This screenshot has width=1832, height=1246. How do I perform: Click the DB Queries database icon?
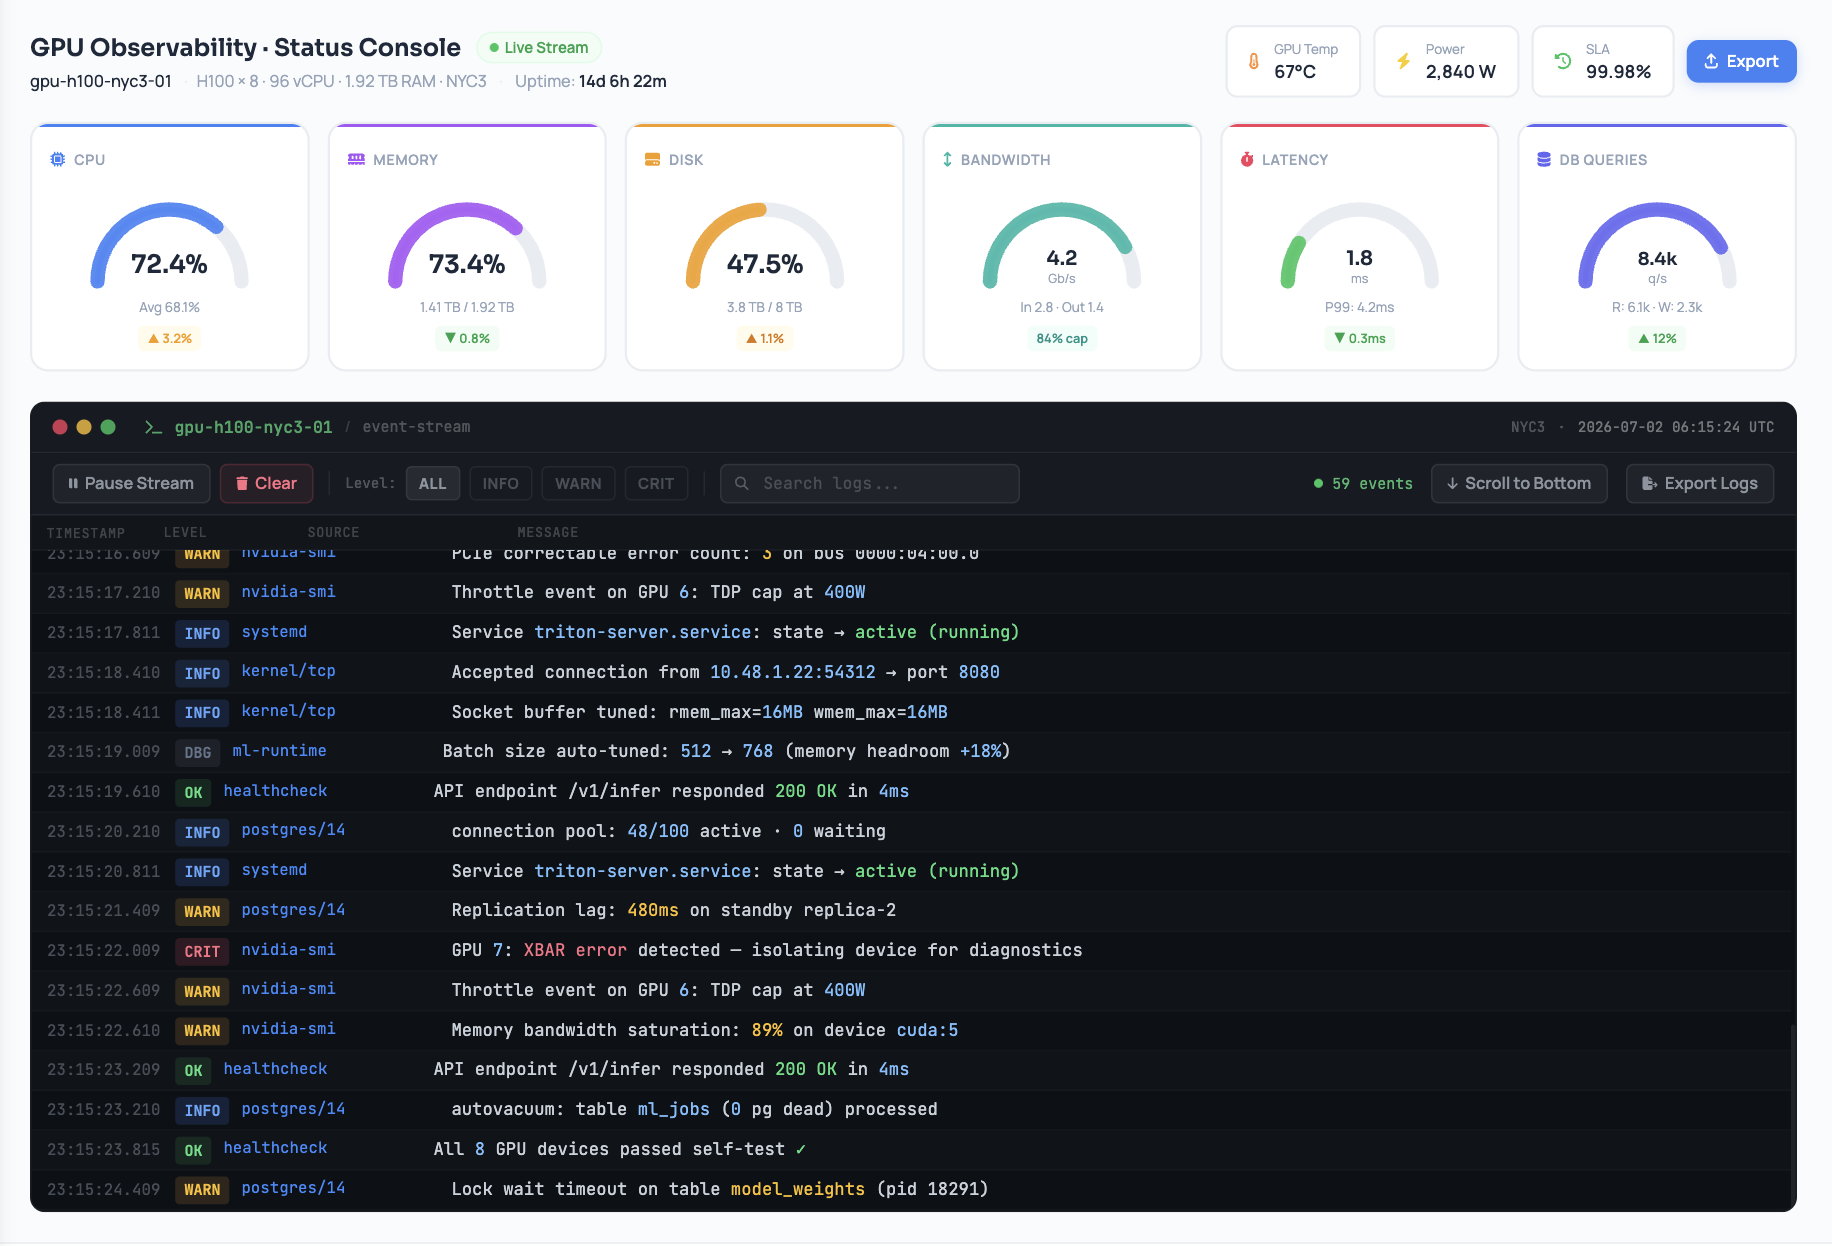1544,159
